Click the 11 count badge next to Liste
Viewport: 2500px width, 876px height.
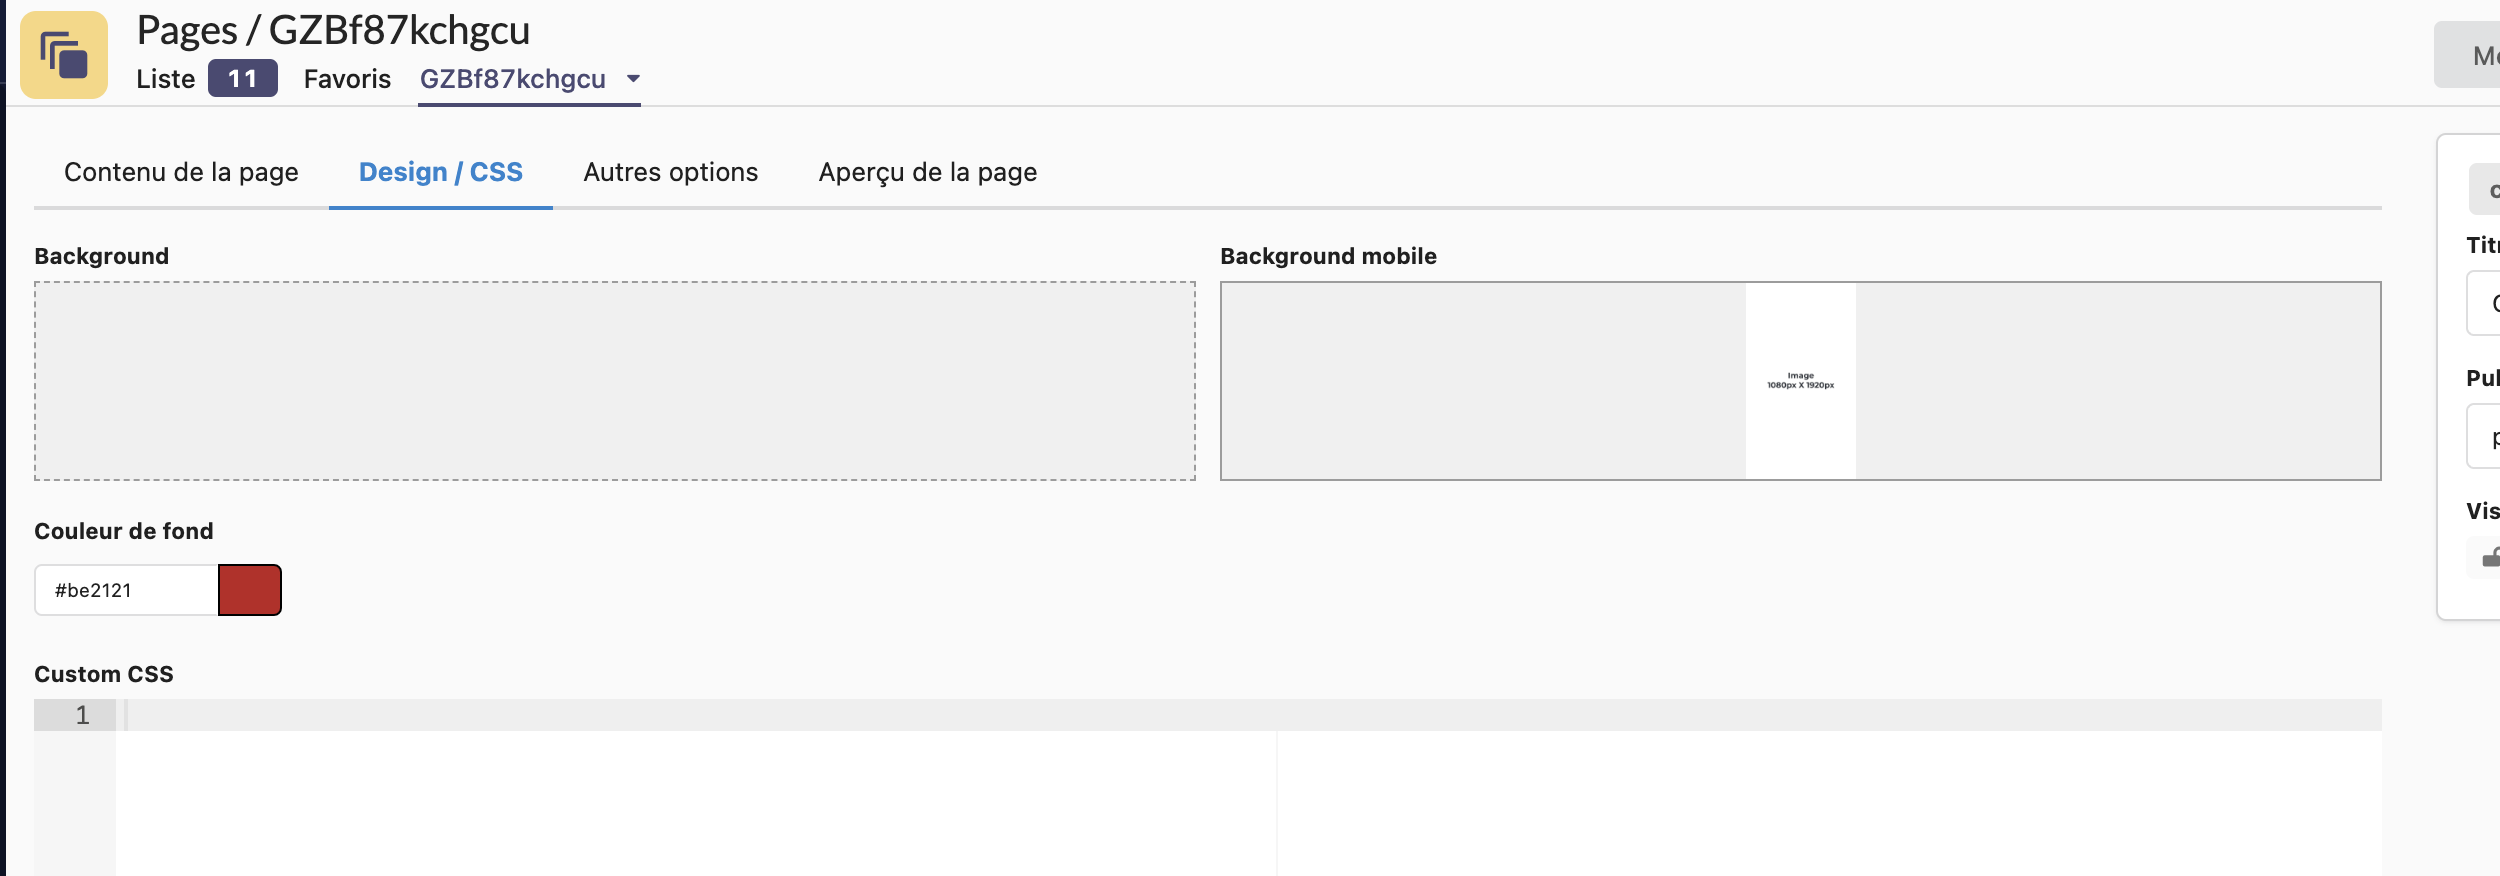(242, 79)
